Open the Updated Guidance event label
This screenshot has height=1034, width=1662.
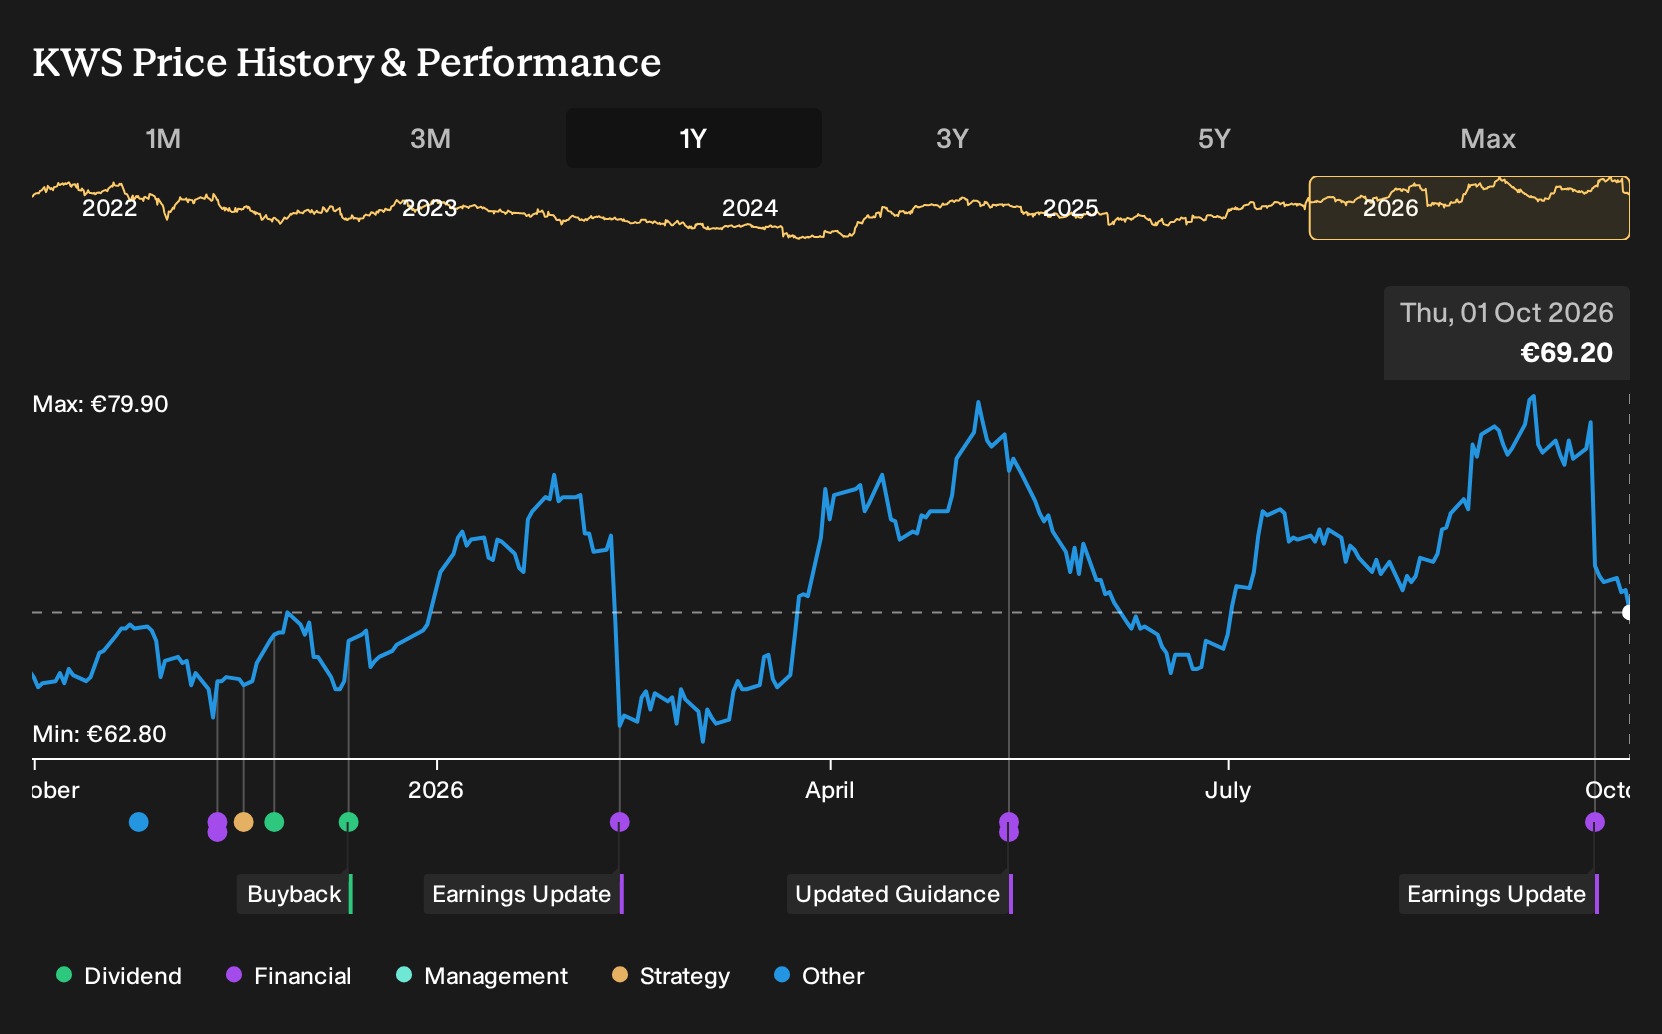pos(899,894)
